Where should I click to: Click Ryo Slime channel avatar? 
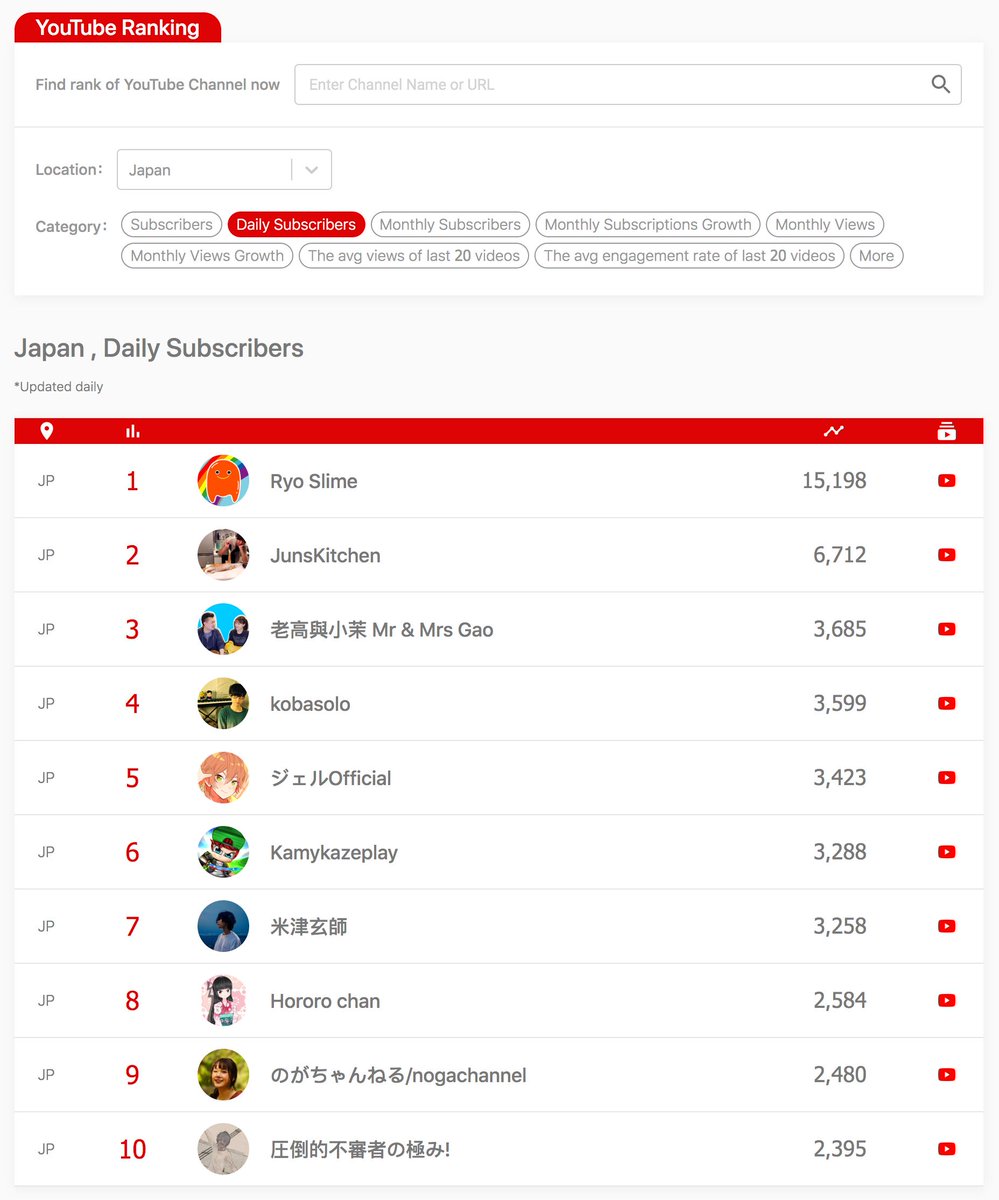click(x=223, y=481)
